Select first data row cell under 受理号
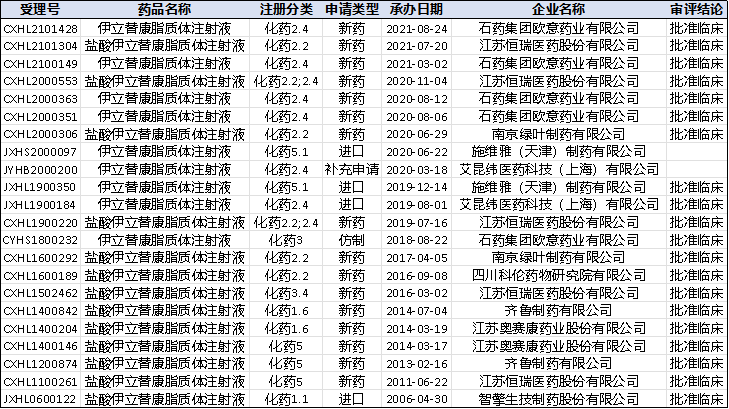This screenshot has width=729, height=409. [x=40, y=28]
